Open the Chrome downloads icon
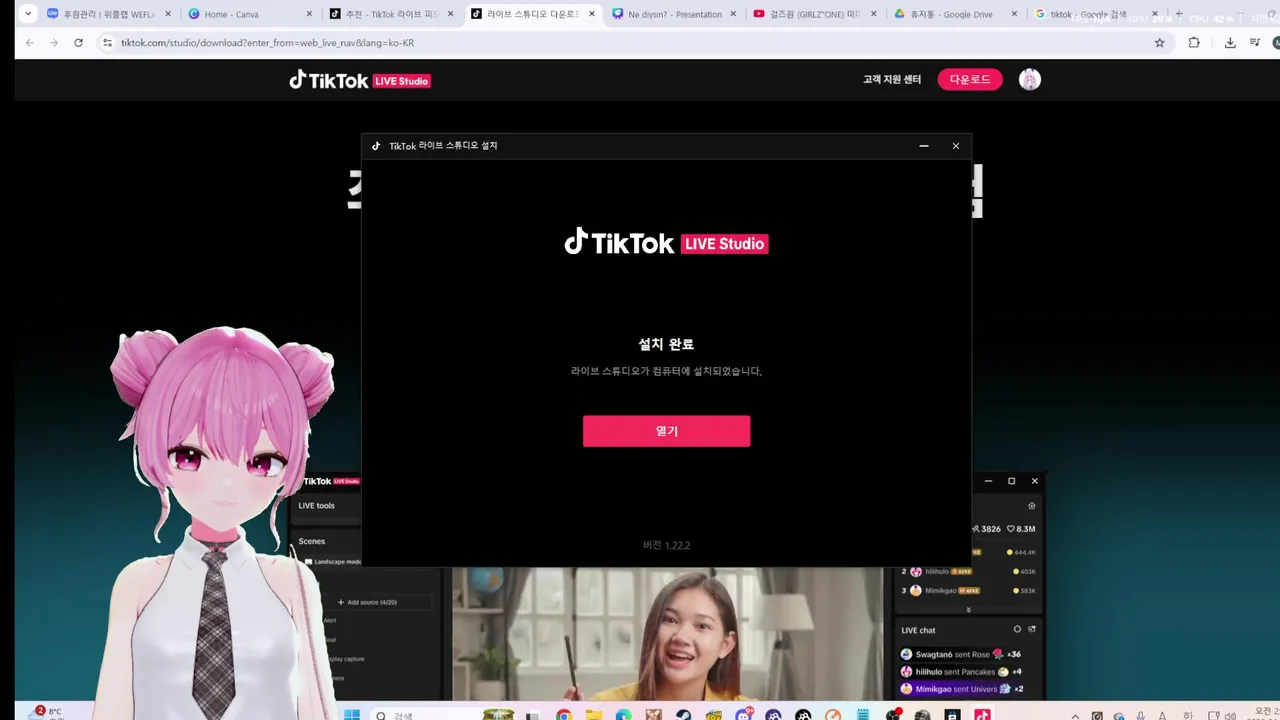Screen dimensions: 1280x720 pyautogui.click(x=1230, y=43)
